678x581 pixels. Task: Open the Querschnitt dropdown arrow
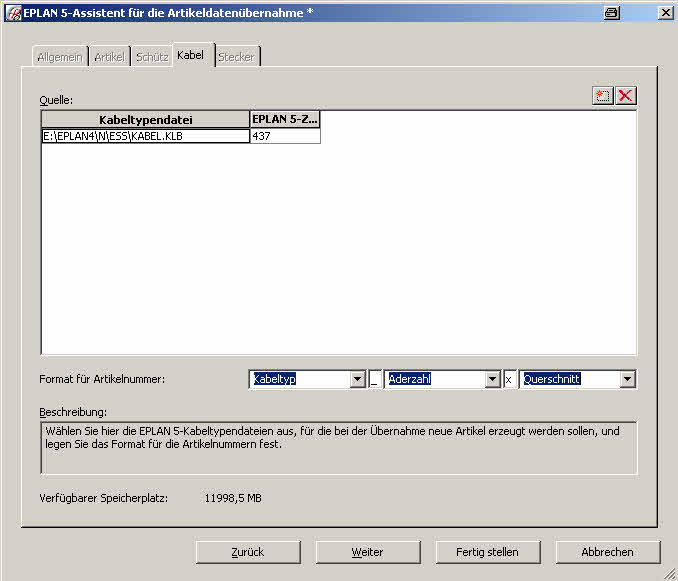point(627,380)
